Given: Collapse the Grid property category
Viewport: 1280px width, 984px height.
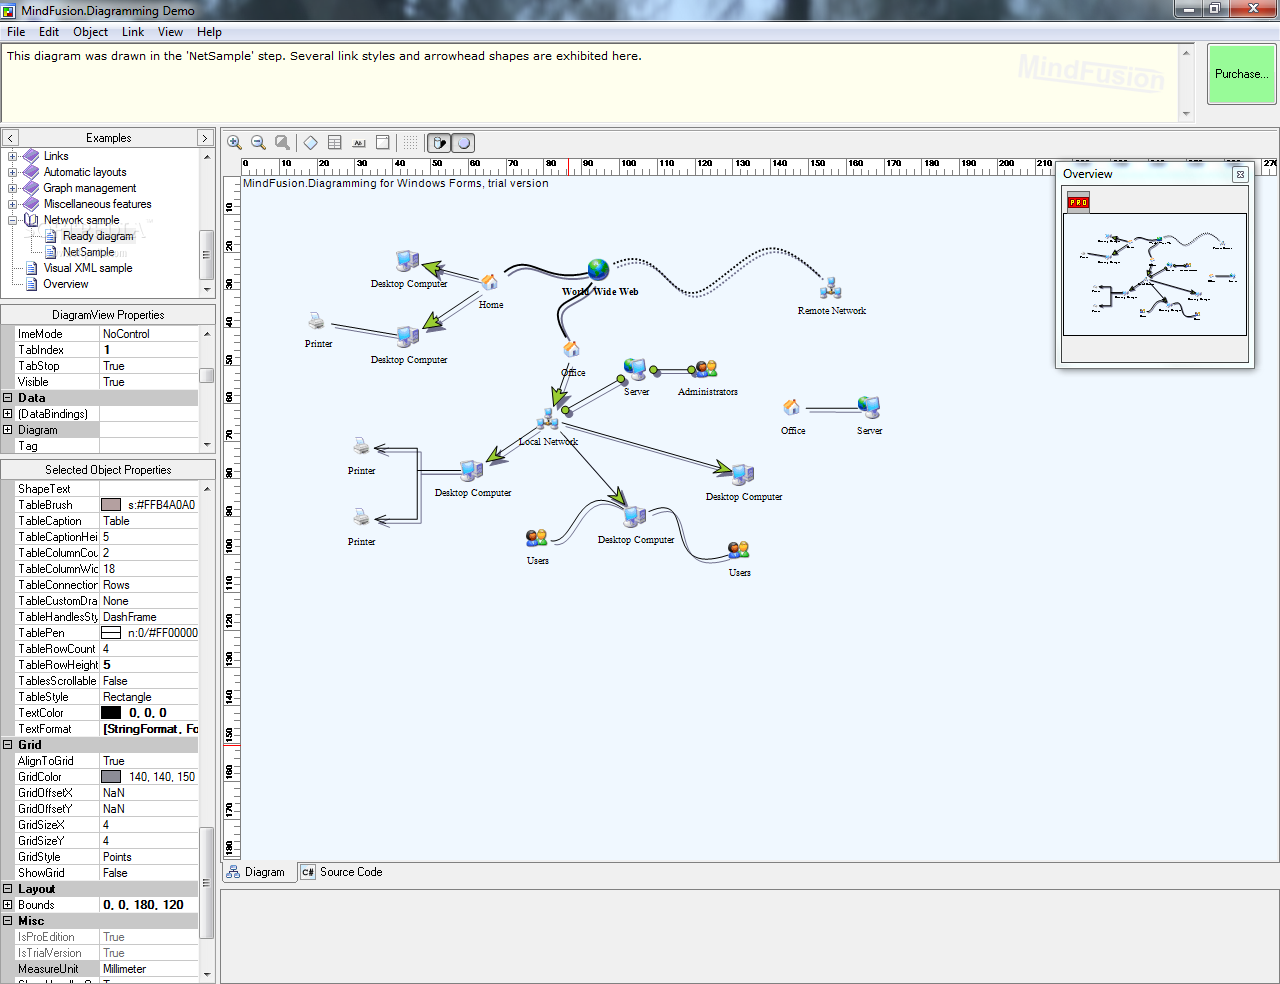Looking at the screenshot, I should point(8,745).
